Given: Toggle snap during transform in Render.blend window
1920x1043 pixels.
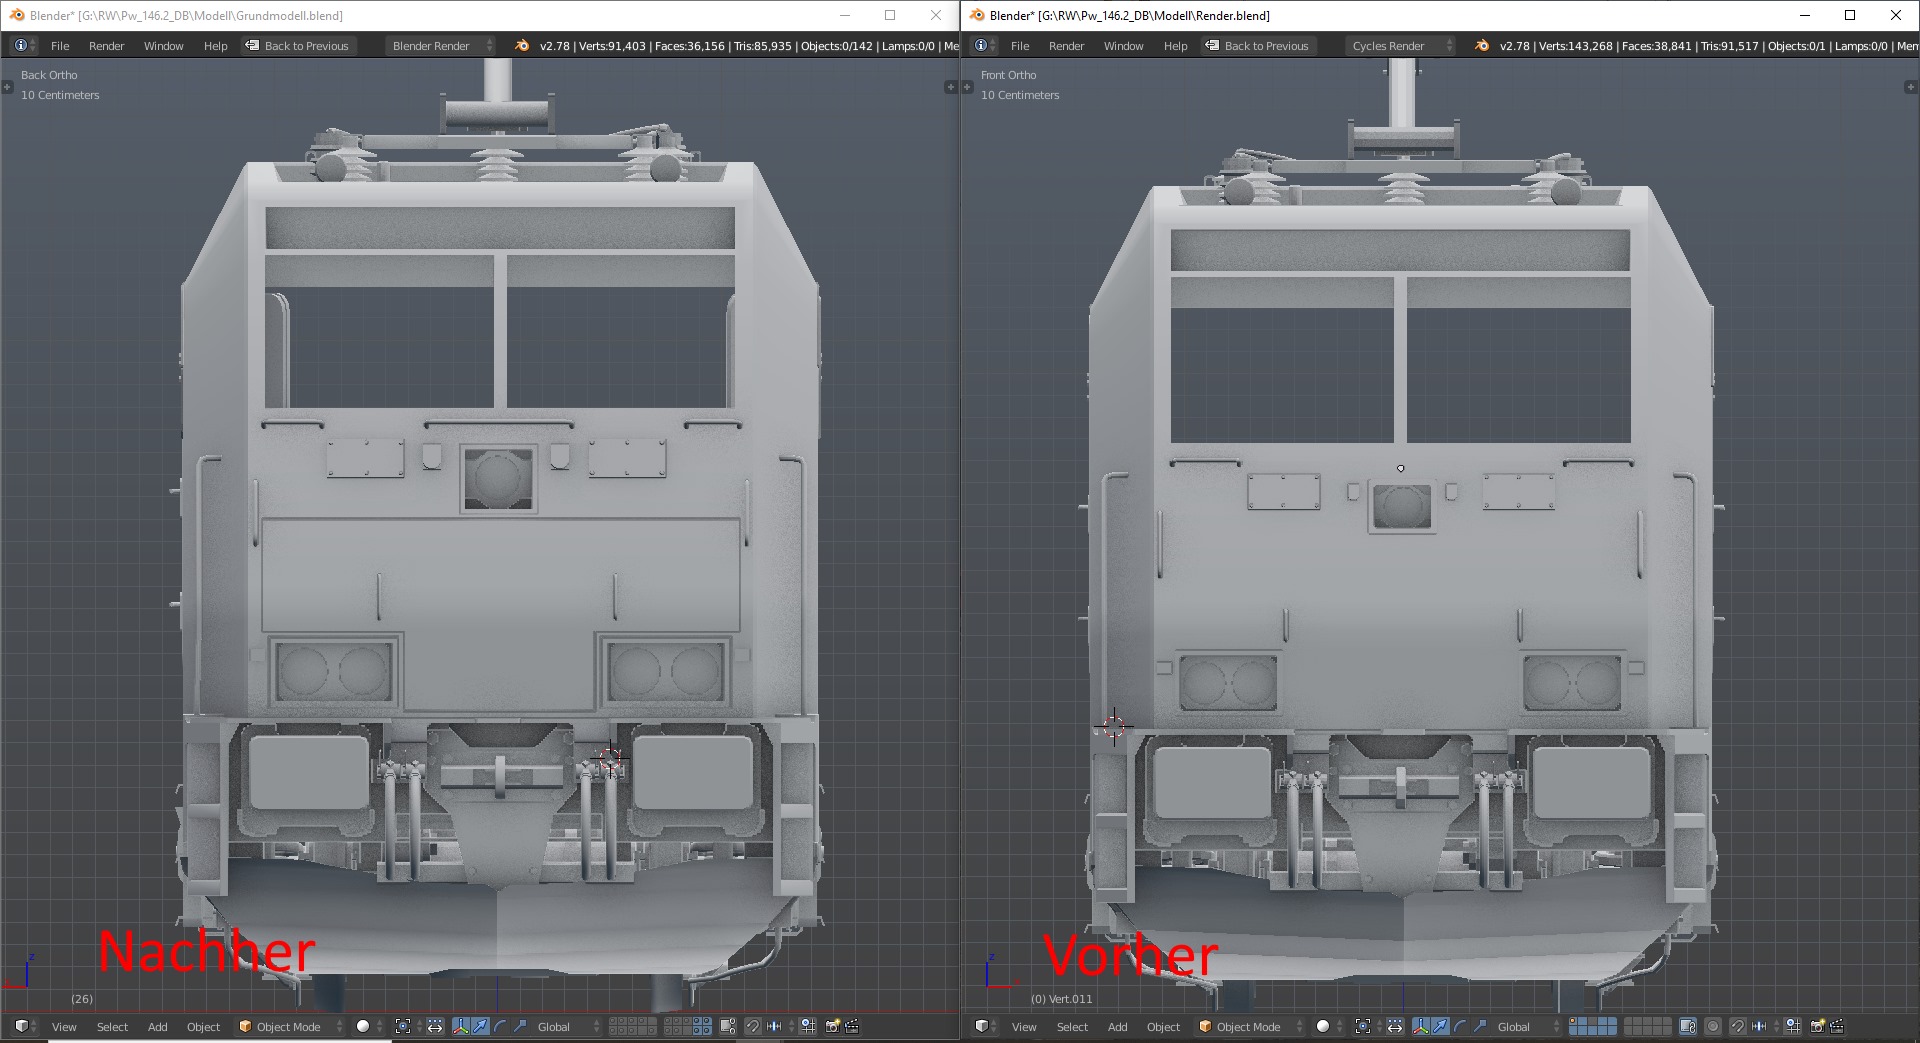Looking at the screenshot, I should [1738, 1026].
